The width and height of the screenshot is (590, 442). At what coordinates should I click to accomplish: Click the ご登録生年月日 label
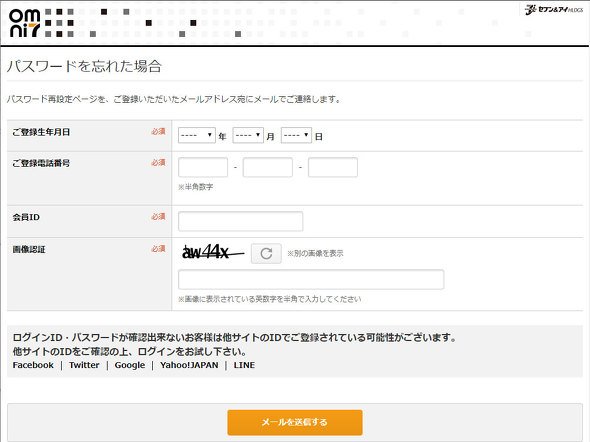(41, 132)
